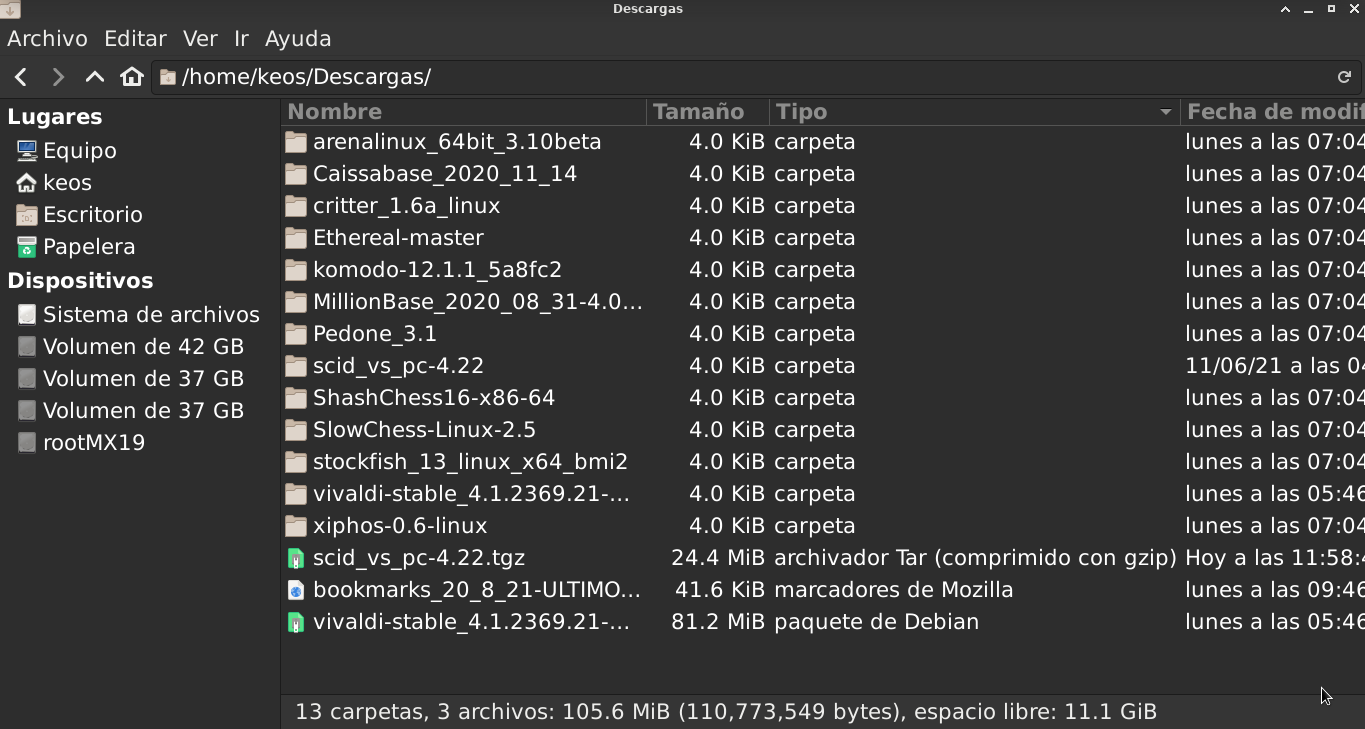Click the vivaldi-stable Debian package file icon
This screenshot has height=729, width=1365.
click(295, 622)
